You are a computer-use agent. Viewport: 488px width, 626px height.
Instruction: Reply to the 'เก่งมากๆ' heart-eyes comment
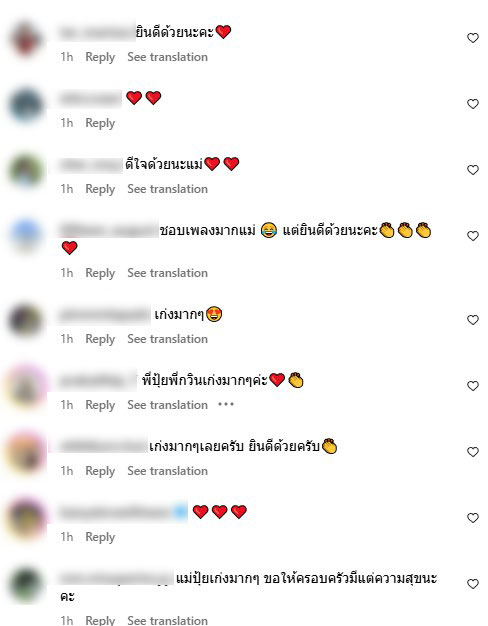pyautogui.click(x=100, y=339)
